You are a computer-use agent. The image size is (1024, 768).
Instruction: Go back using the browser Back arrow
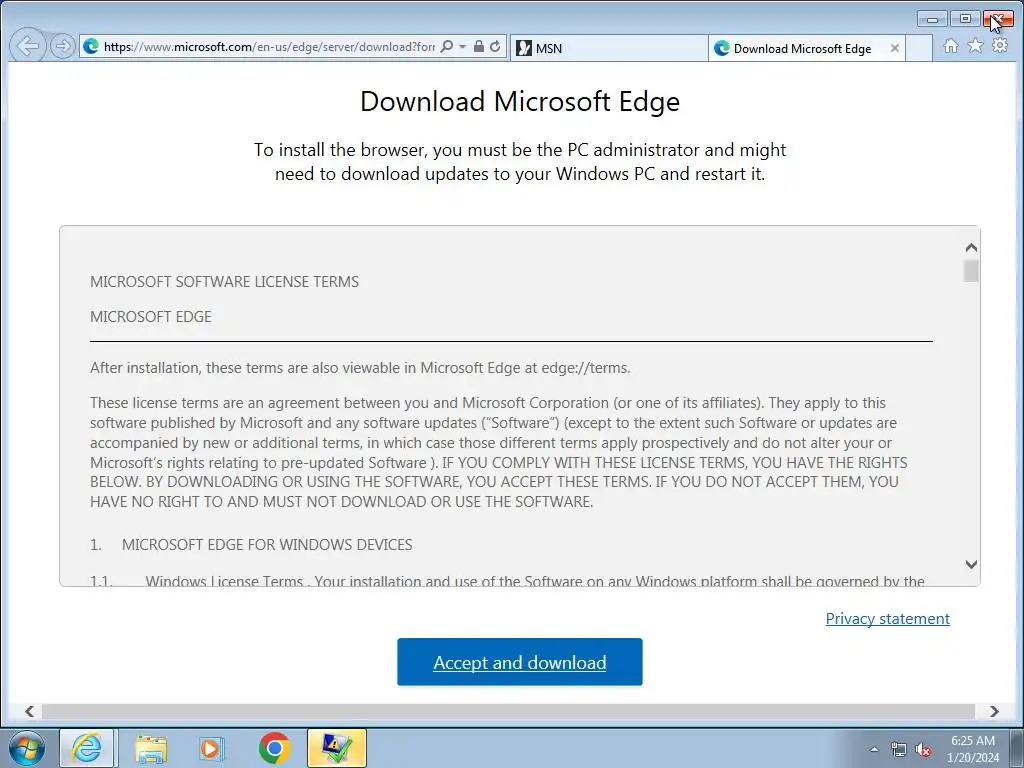pyautogui.click(x=27, y=46)
